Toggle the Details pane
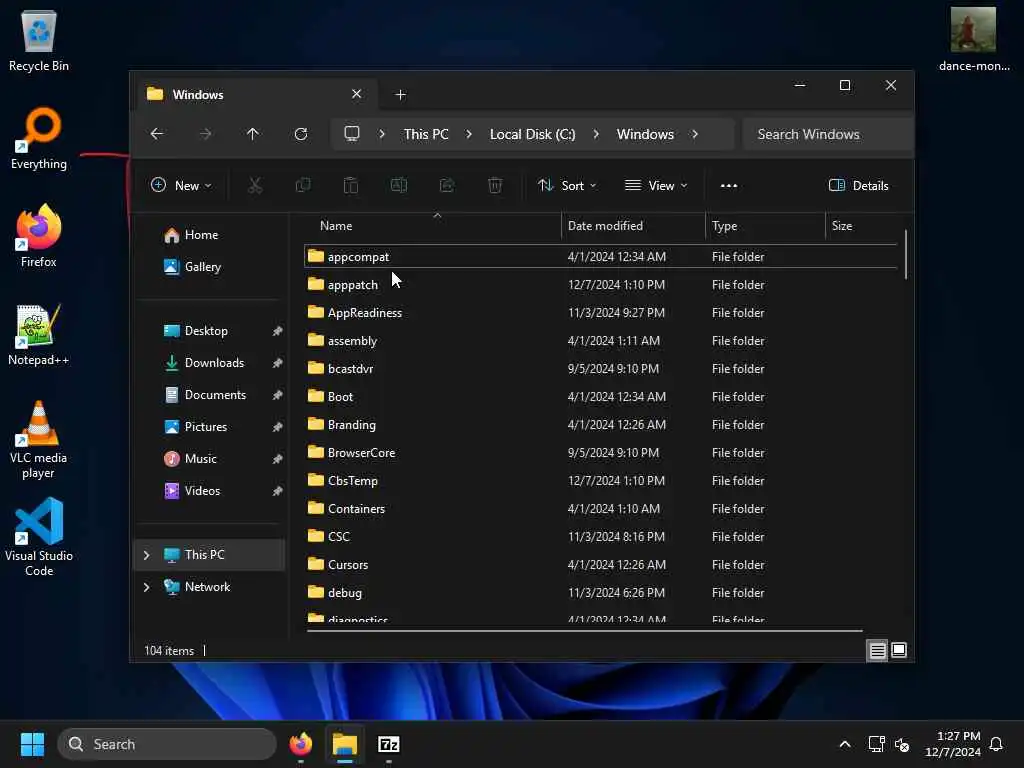This screenshot has width=1024, height=768. coord(858,185)
